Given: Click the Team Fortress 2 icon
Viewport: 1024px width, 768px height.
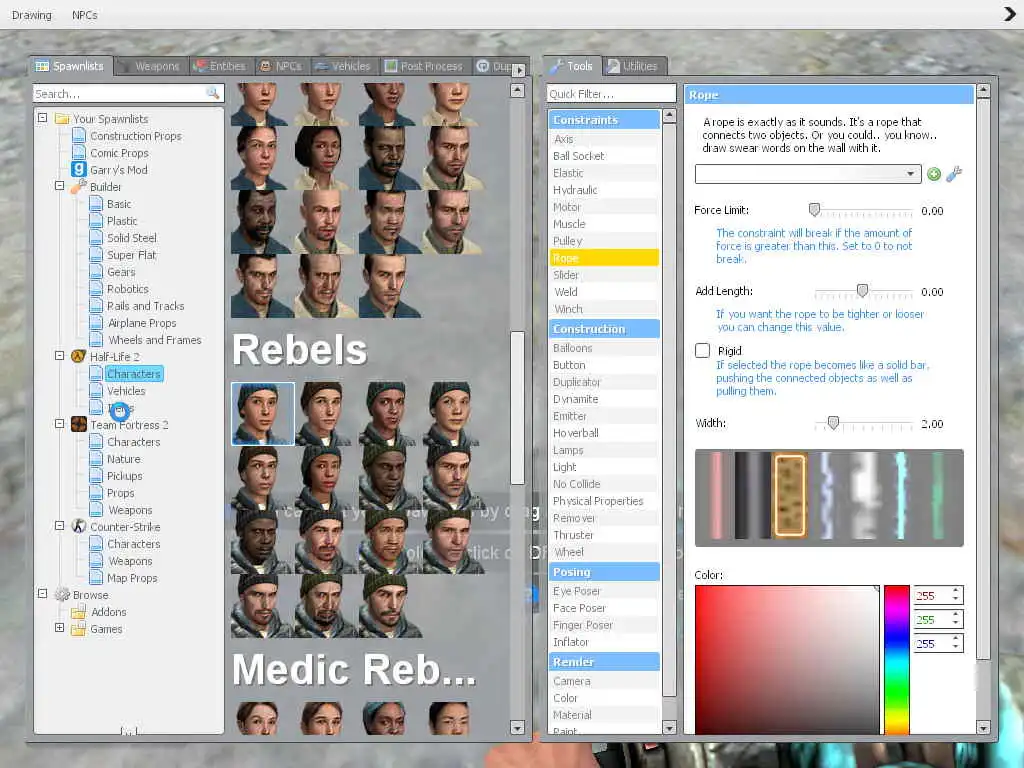Looking at the screenshot, I should coord(78,424).
